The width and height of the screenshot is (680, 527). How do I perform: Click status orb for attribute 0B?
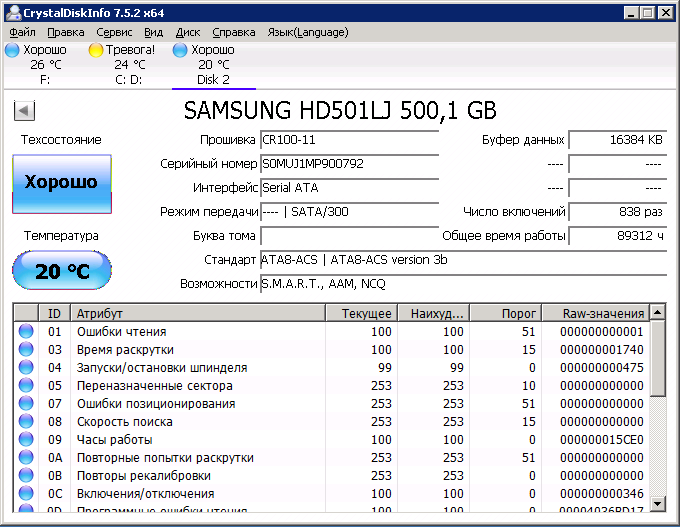26,475
